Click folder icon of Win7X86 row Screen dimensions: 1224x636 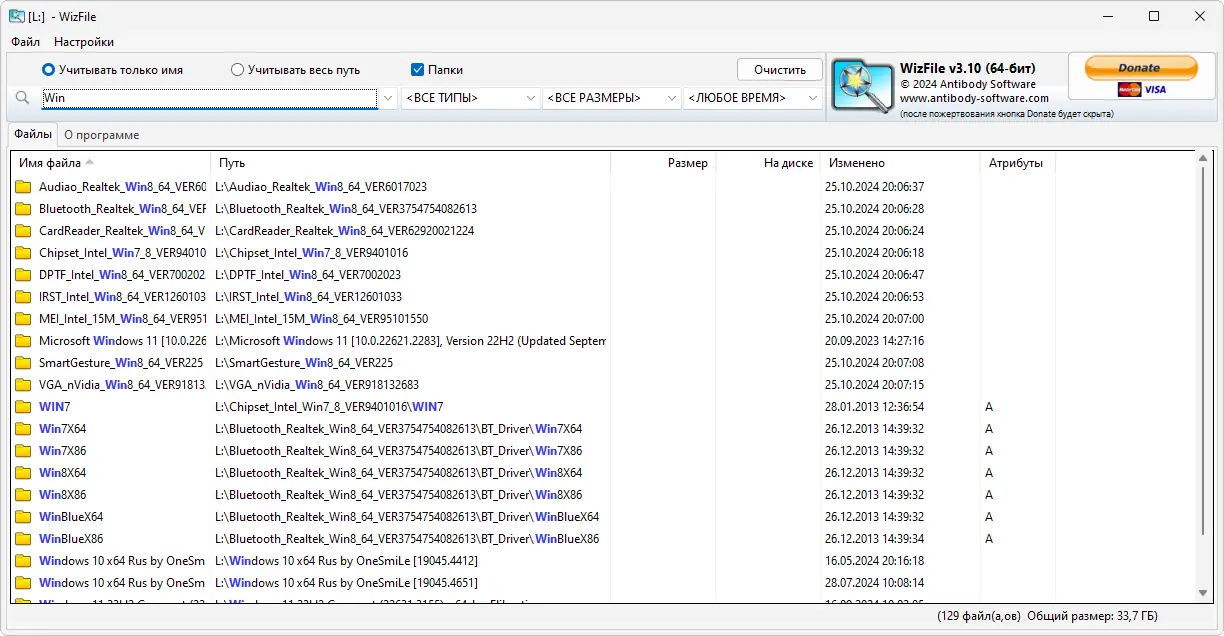[x=23, y=451]
